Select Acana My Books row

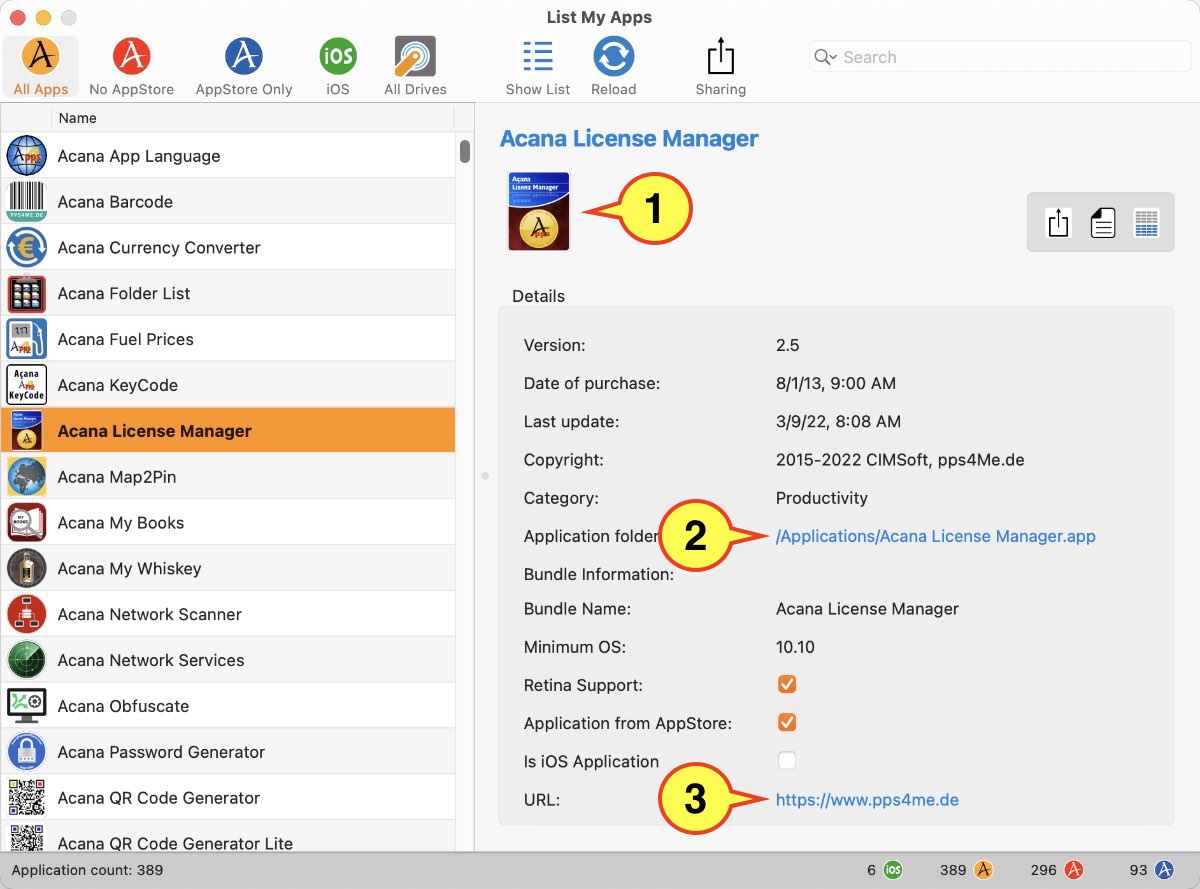(x=228, y=523)
